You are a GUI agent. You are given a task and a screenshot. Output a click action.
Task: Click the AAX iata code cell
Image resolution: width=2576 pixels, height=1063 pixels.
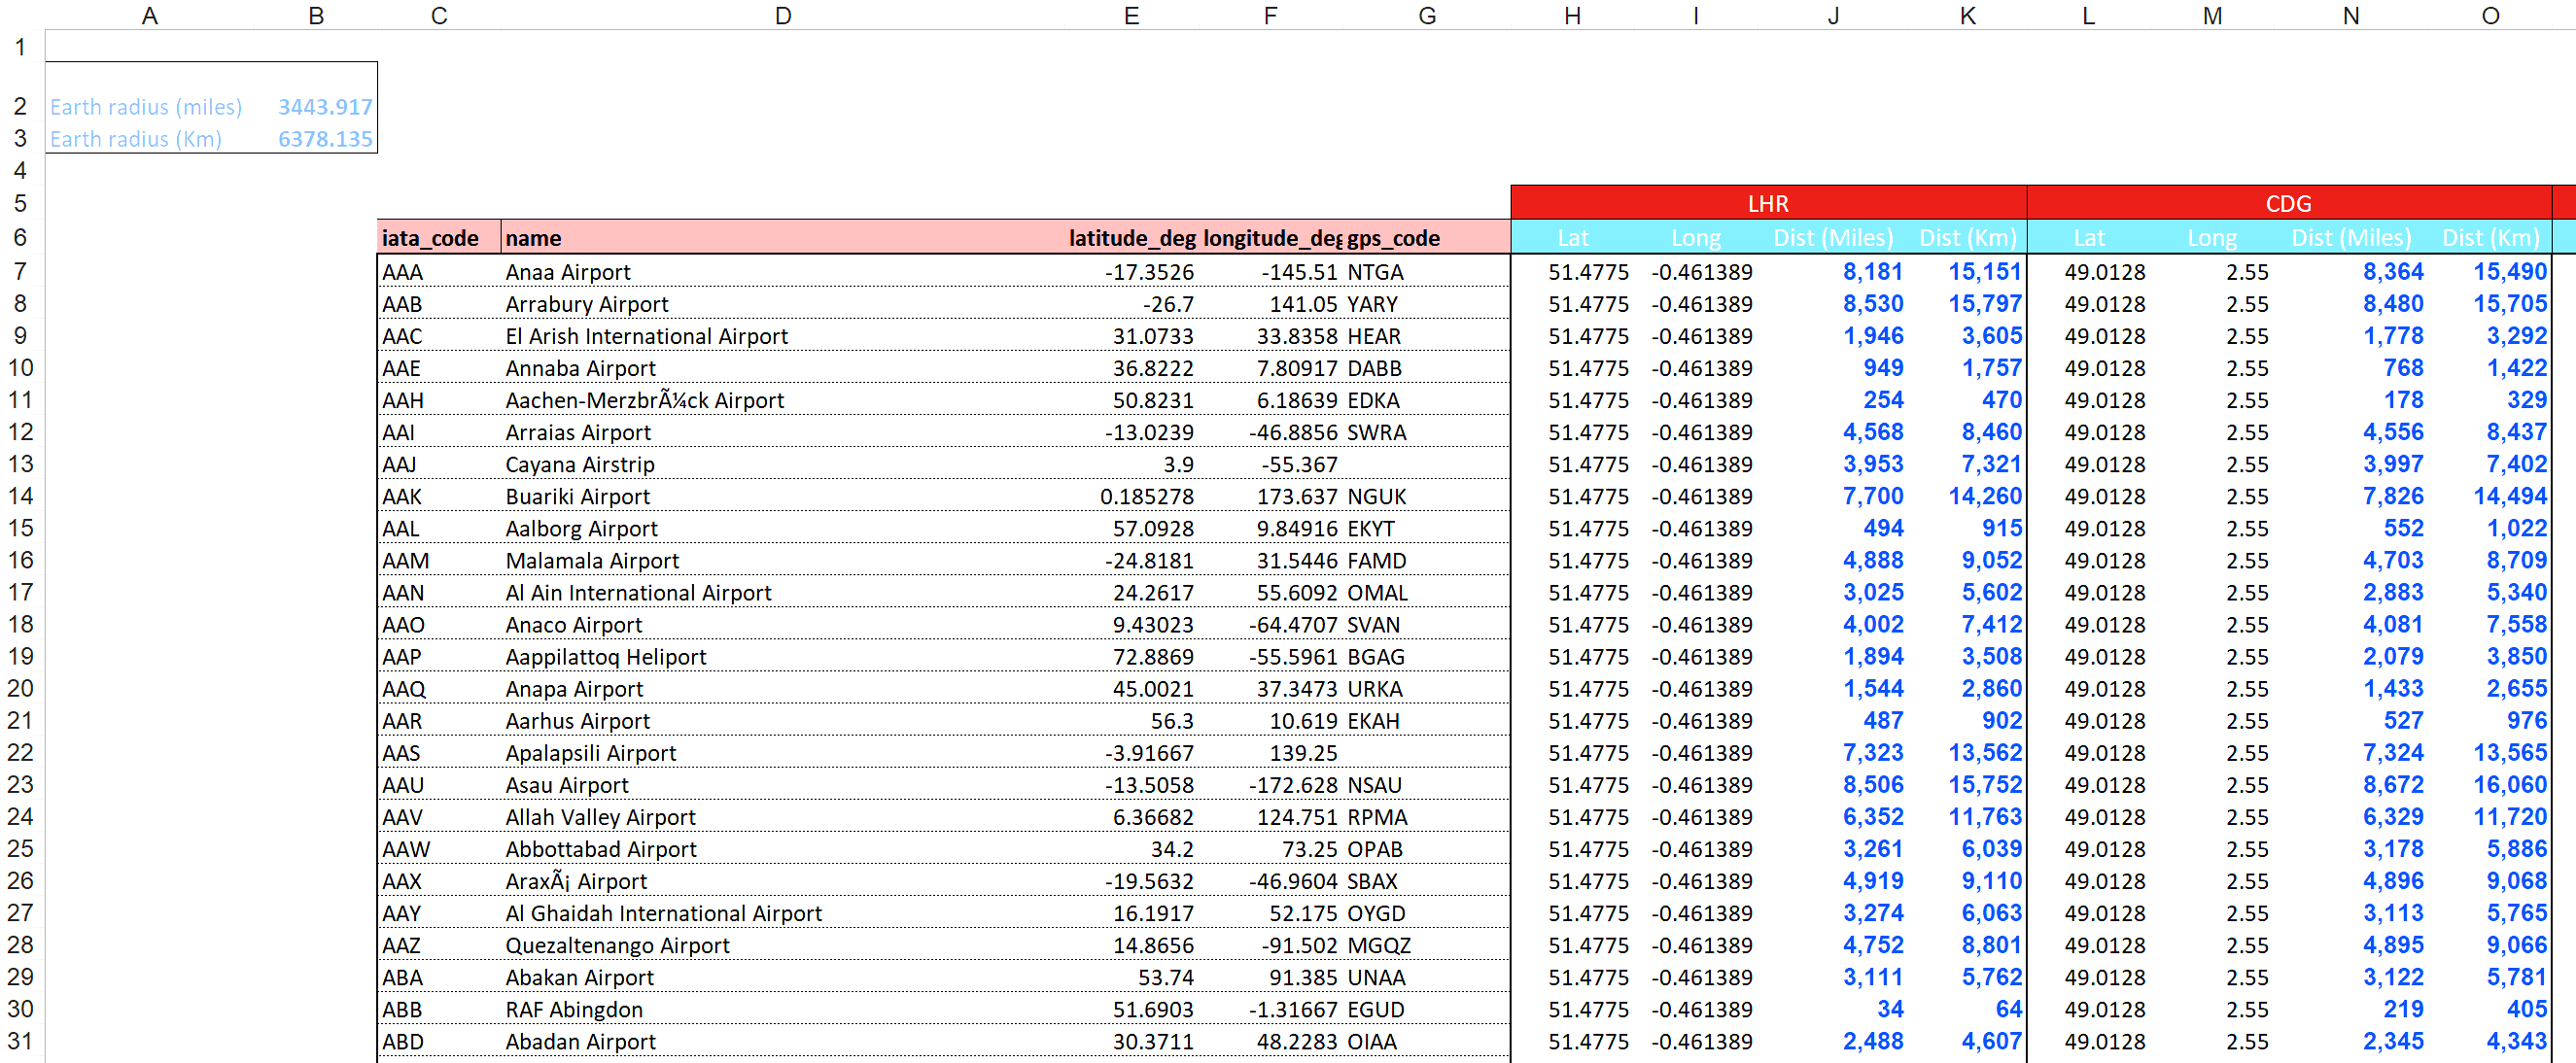[439, 881]
